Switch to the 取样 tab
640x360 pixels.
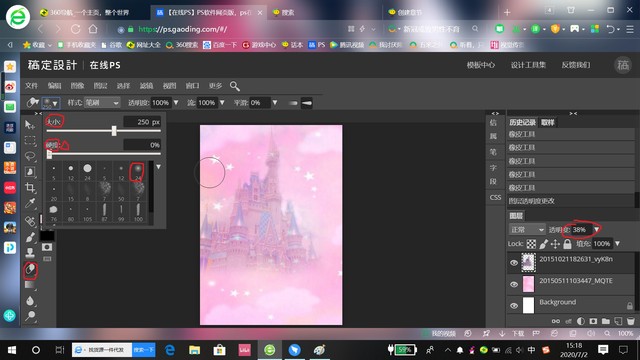click(547, 122)
